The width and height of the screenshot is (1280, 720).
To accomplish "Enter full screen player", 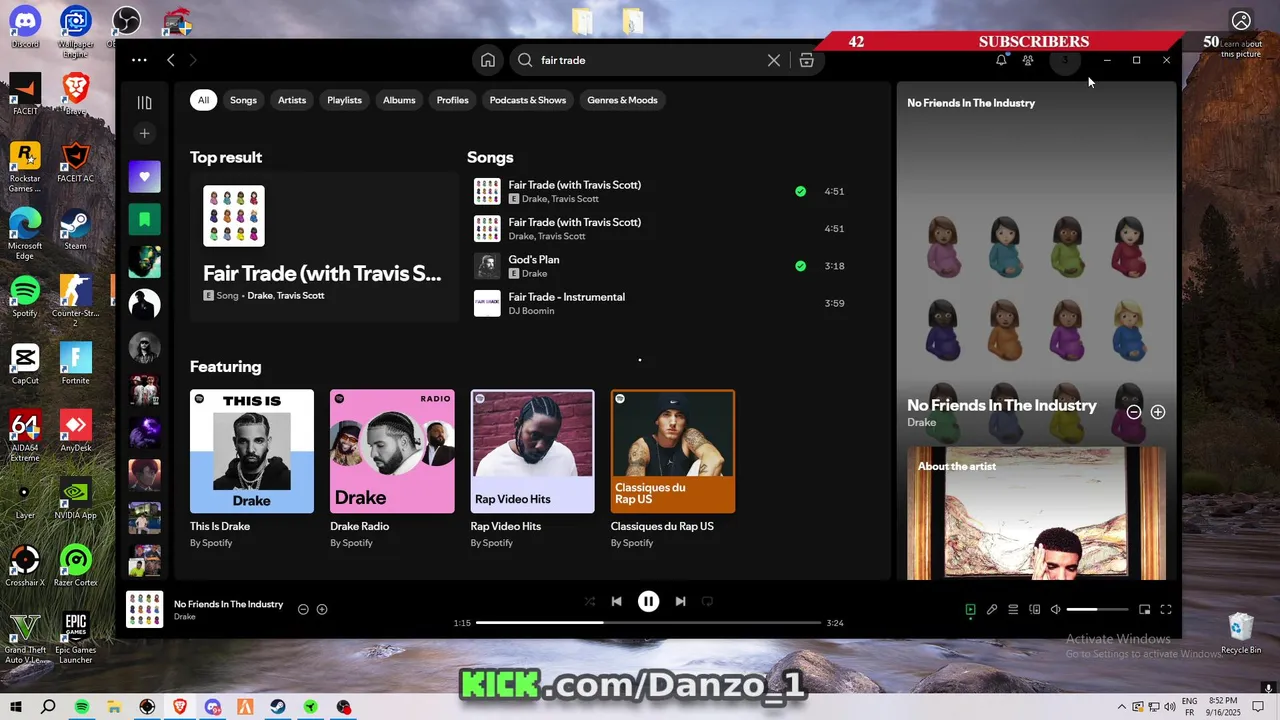I will click(x=1166, y=609).
